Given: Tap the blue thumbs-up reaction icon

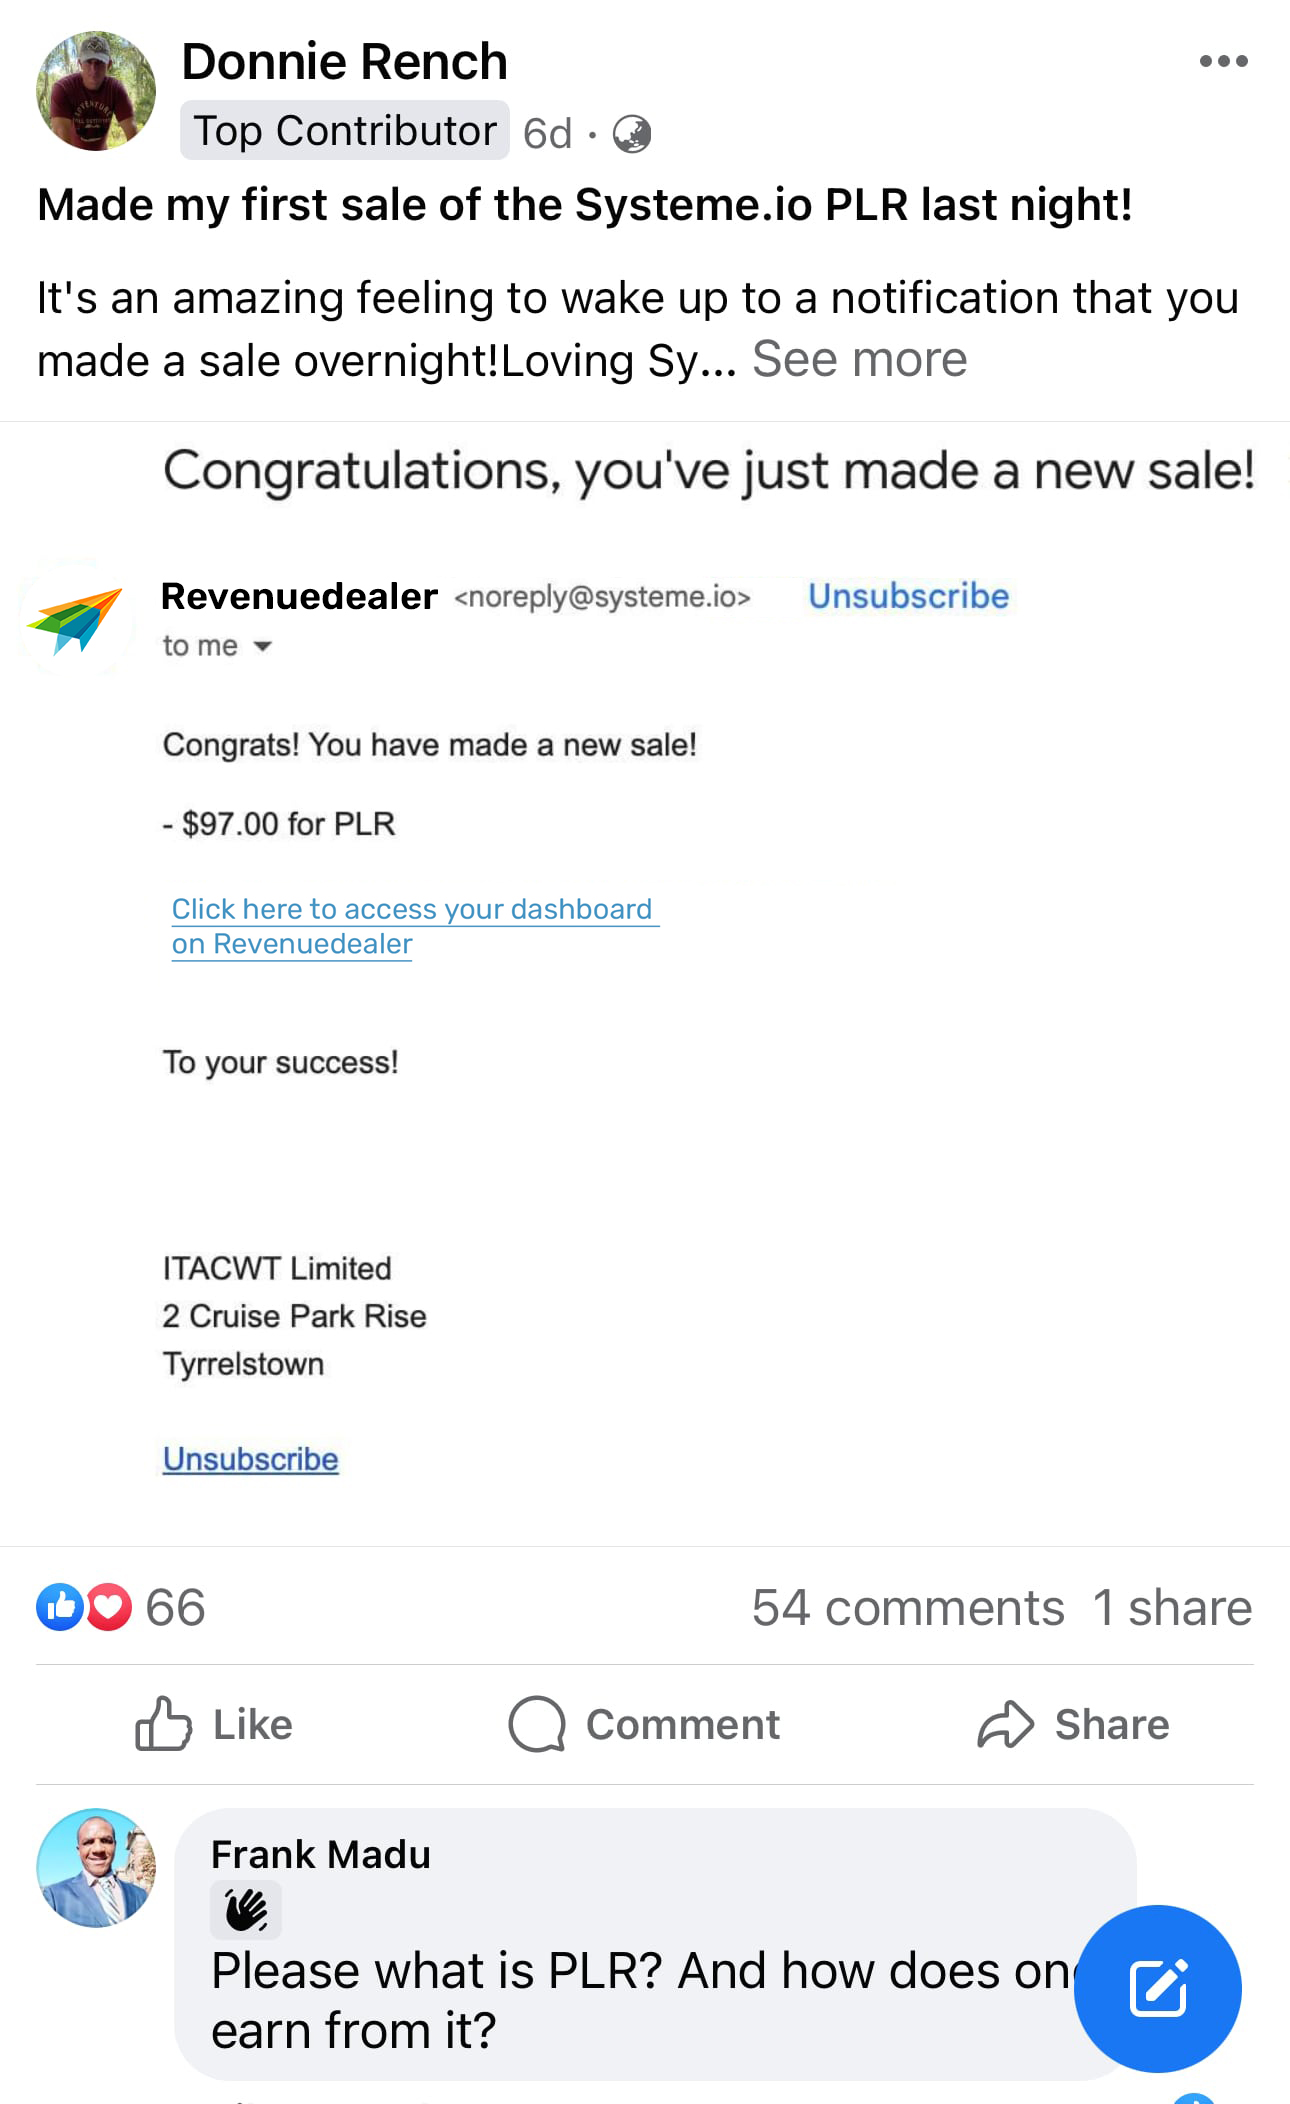Looking at the screenshot, I should (60, 1607).
